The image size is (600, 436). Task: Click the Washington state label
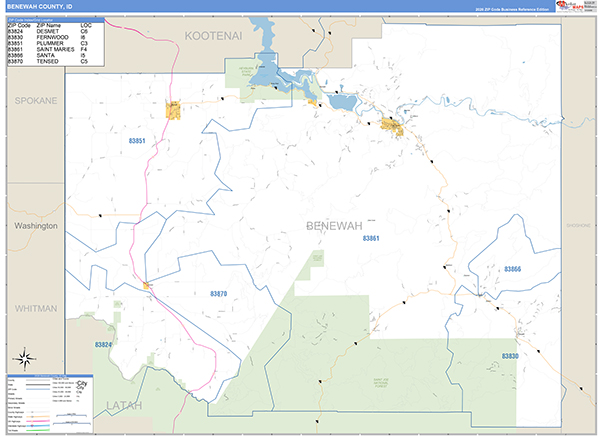36,226
